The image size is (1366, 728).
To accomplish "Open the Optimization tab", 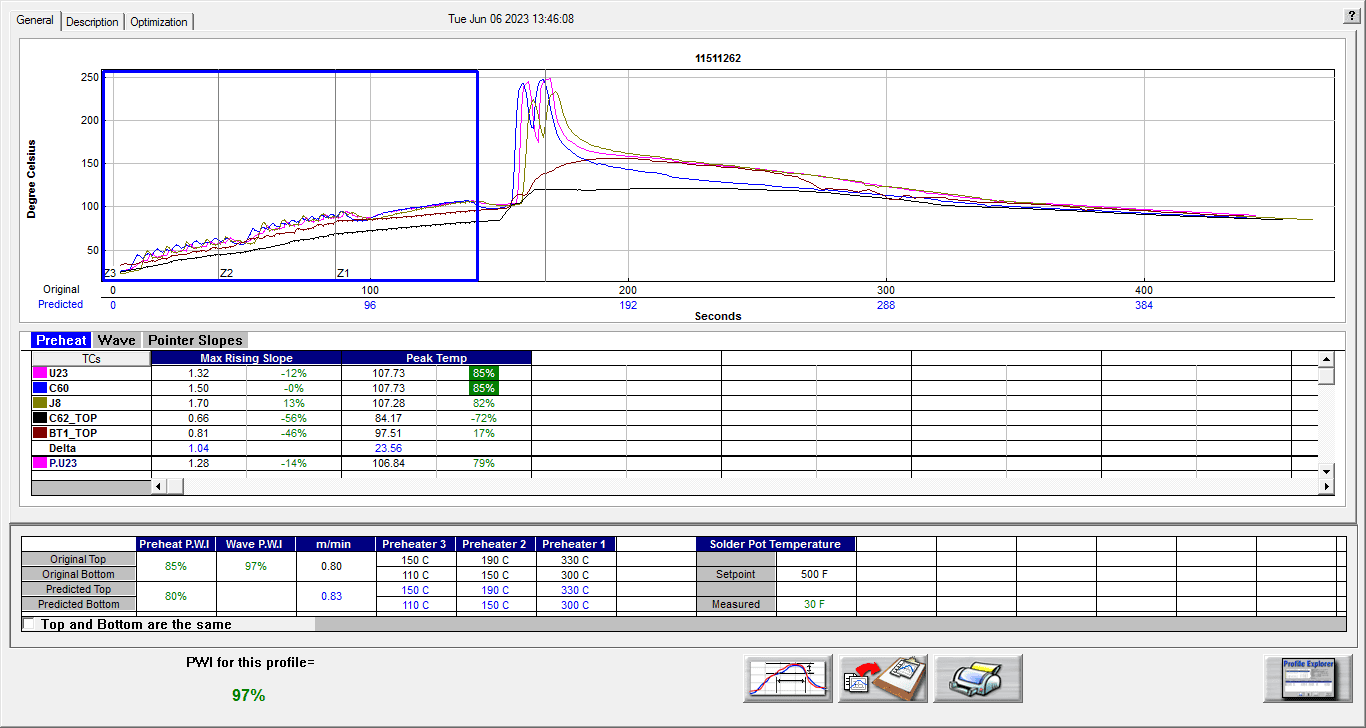I will pyautogui.click(x=158, y=21).
